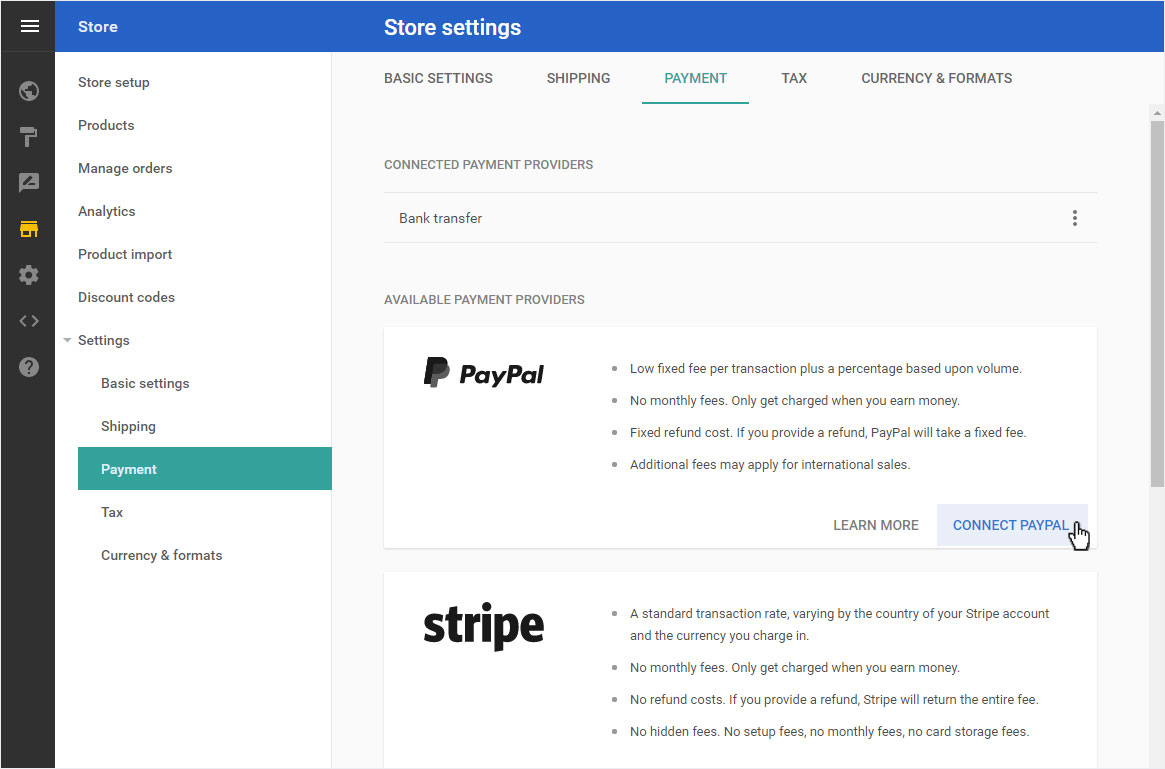Open Basic settings sub-item in sidebar
Image resolution: width=1165 pixels, height=769 pixels.
145,383
